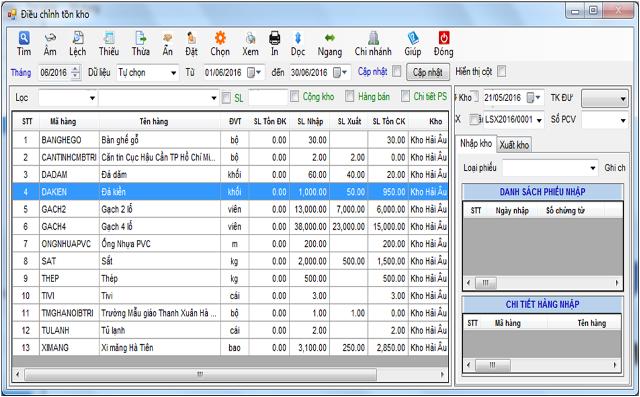Viewport: 640px width, 397px height.
Task: Open the TK ĐƯ dropdown
Action: (x=605, y=98)
